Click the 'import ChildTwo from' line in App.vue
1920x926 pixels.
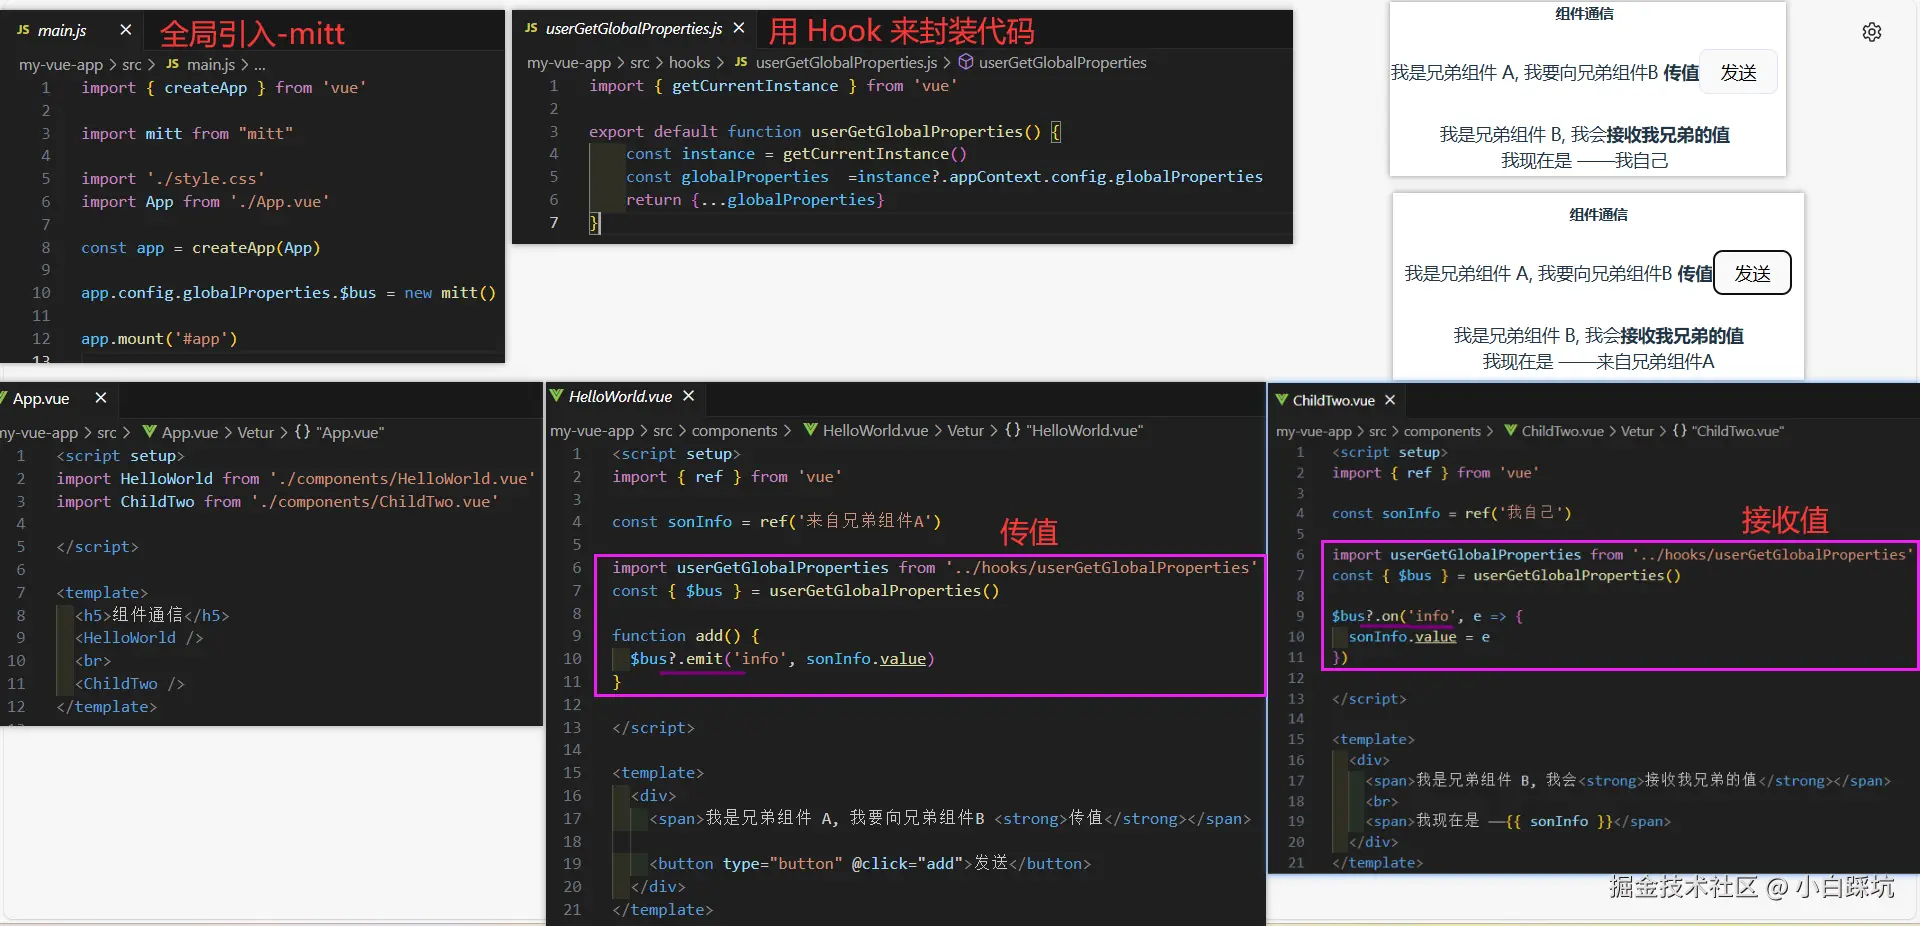[277, 501]
